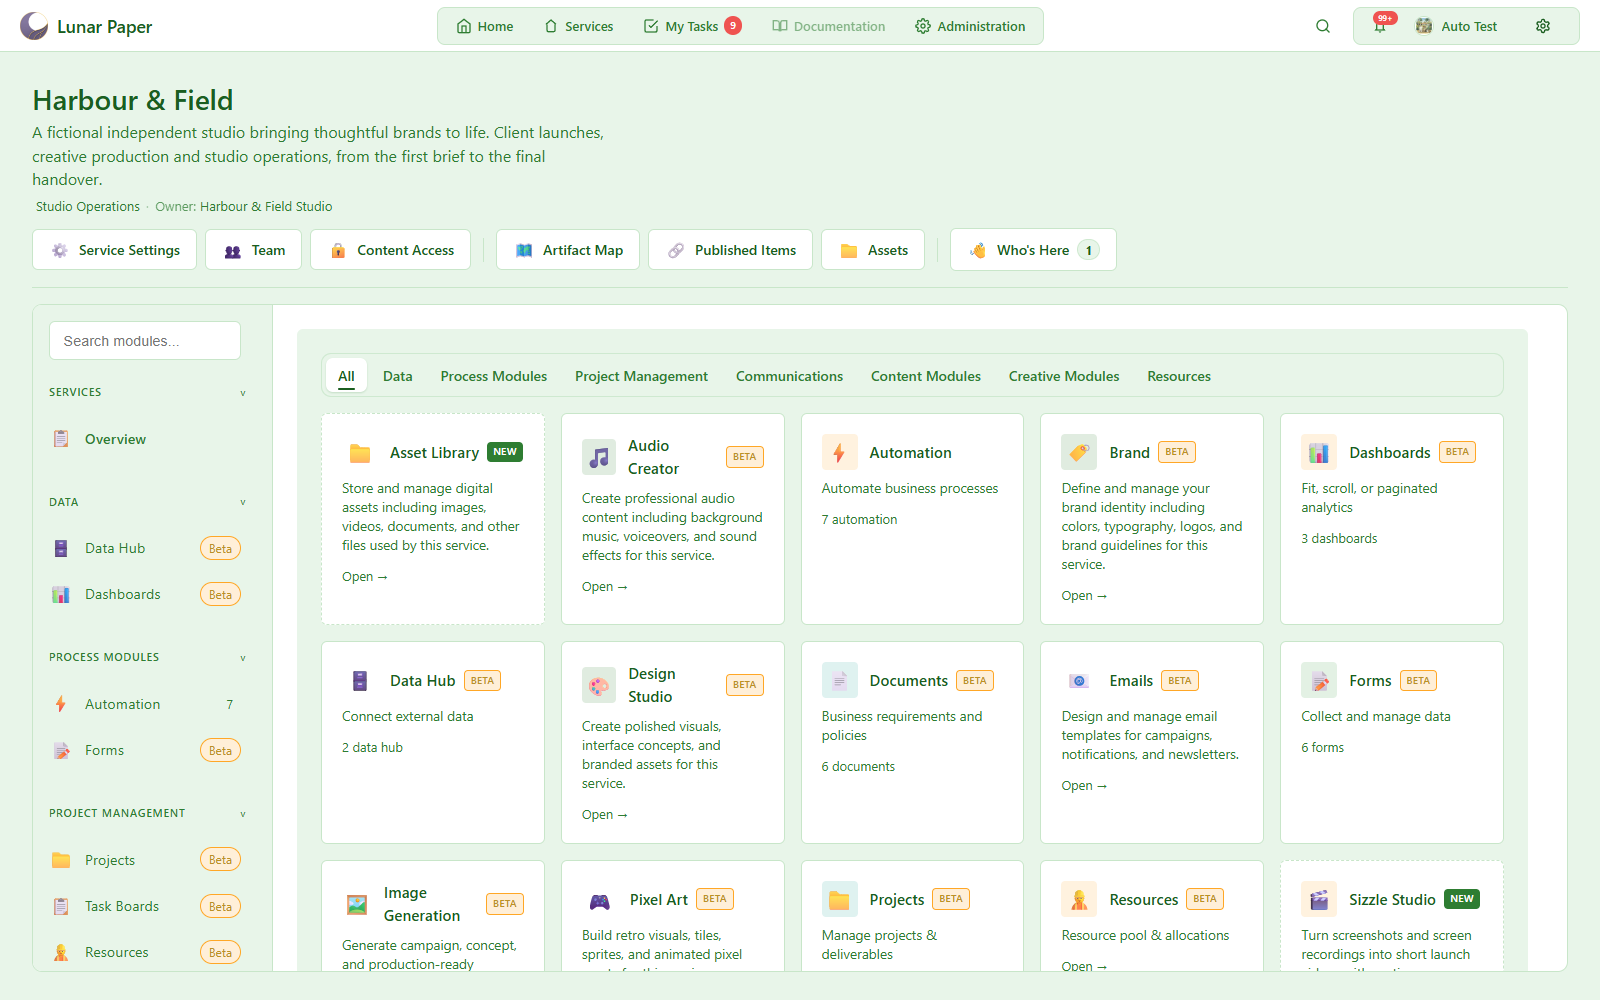Open the Administration menu item
The width and height of the screenshot is (1600, 1000).
[x=970, y=26]
